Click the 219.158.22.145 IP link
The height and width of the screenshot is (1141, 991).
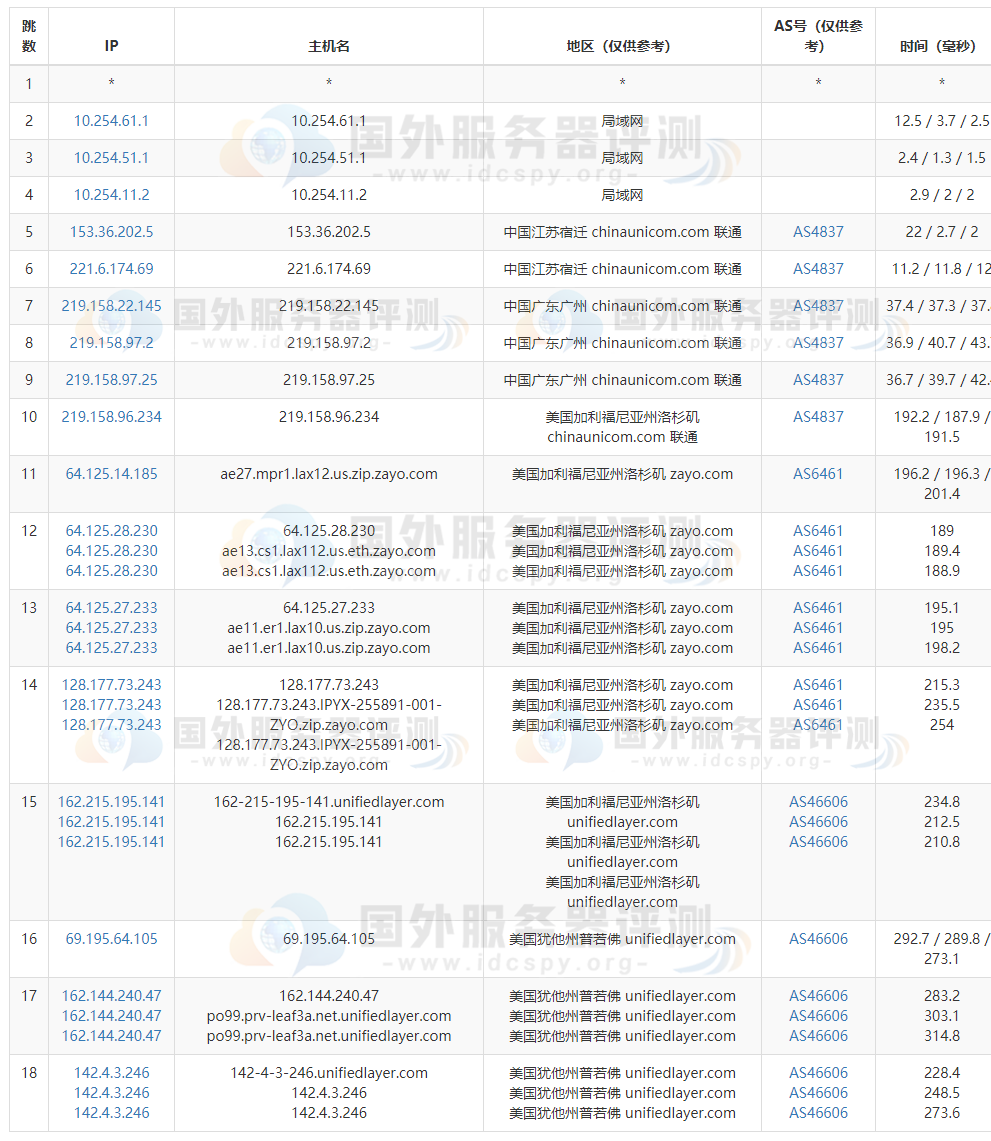(111, 306)
